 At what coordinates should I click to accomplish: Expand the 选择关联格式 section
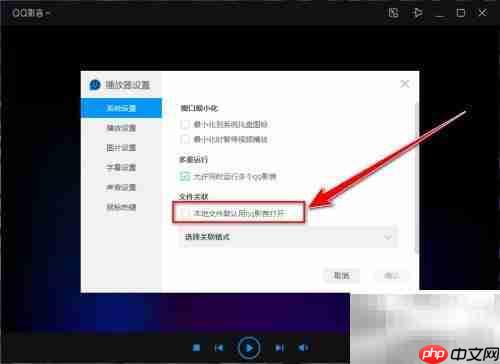pyautogui.click(x=288, y=237)
